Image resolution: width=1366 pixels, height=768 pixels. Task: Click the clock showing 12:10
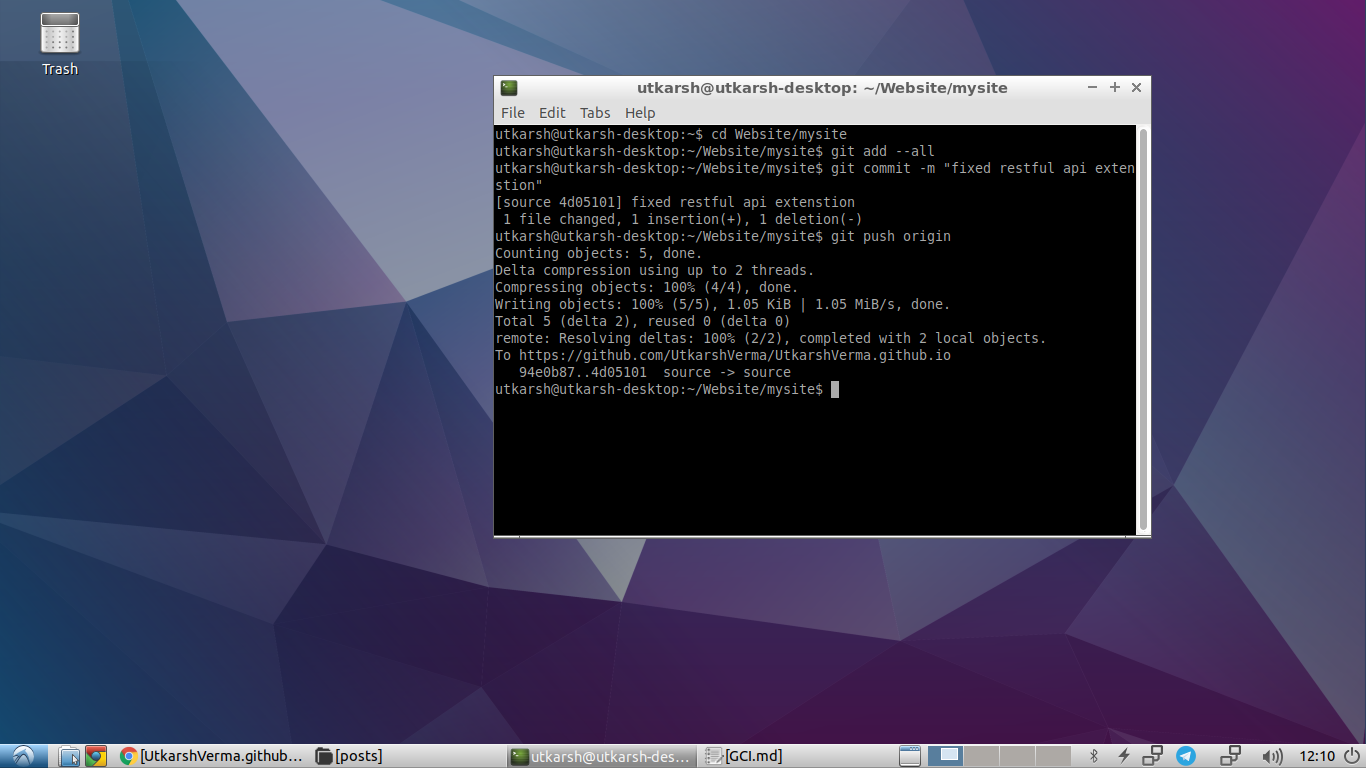point(1315,756)
